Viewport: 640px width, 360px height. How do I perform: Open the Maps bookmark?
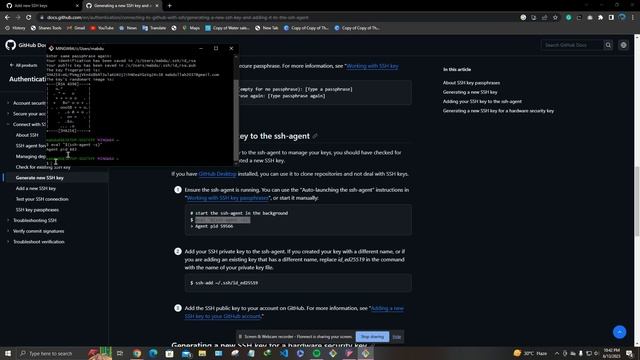[x=191, y=28]
